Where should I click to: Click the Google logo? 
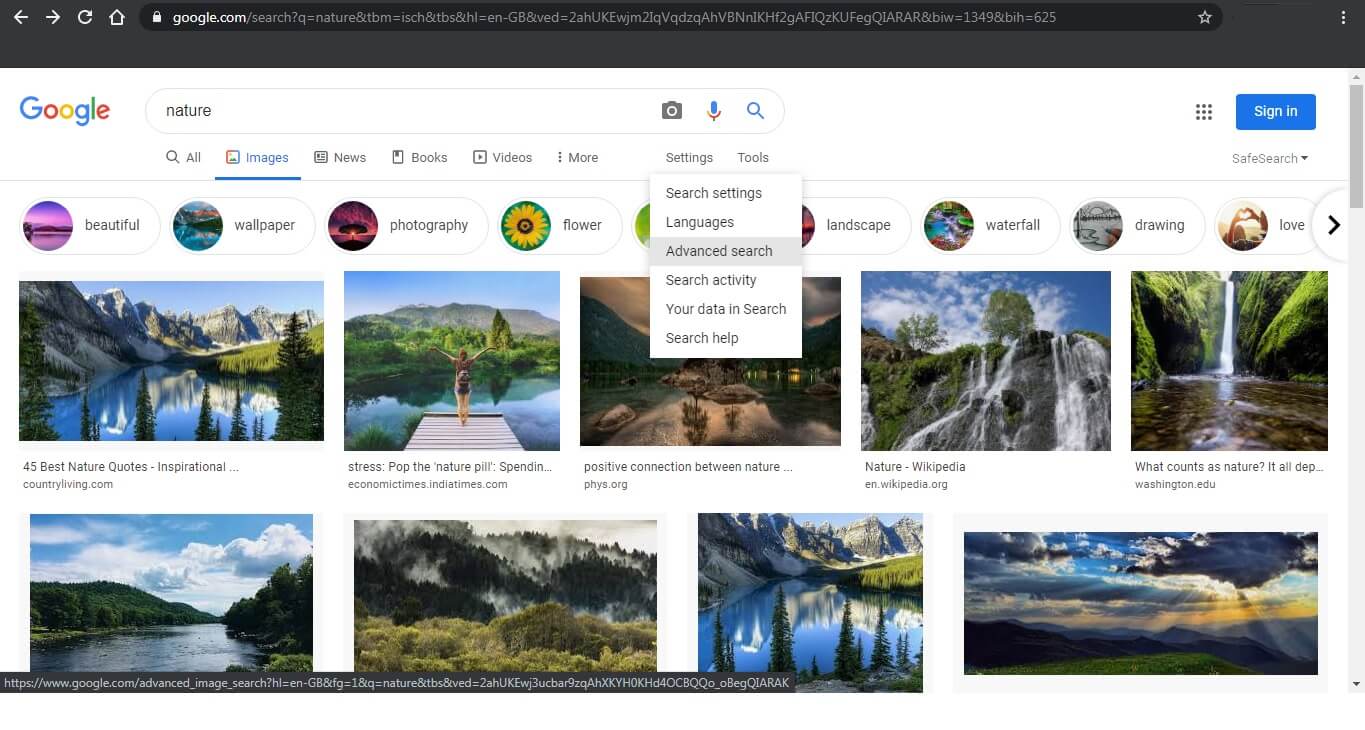coord(64,110)
